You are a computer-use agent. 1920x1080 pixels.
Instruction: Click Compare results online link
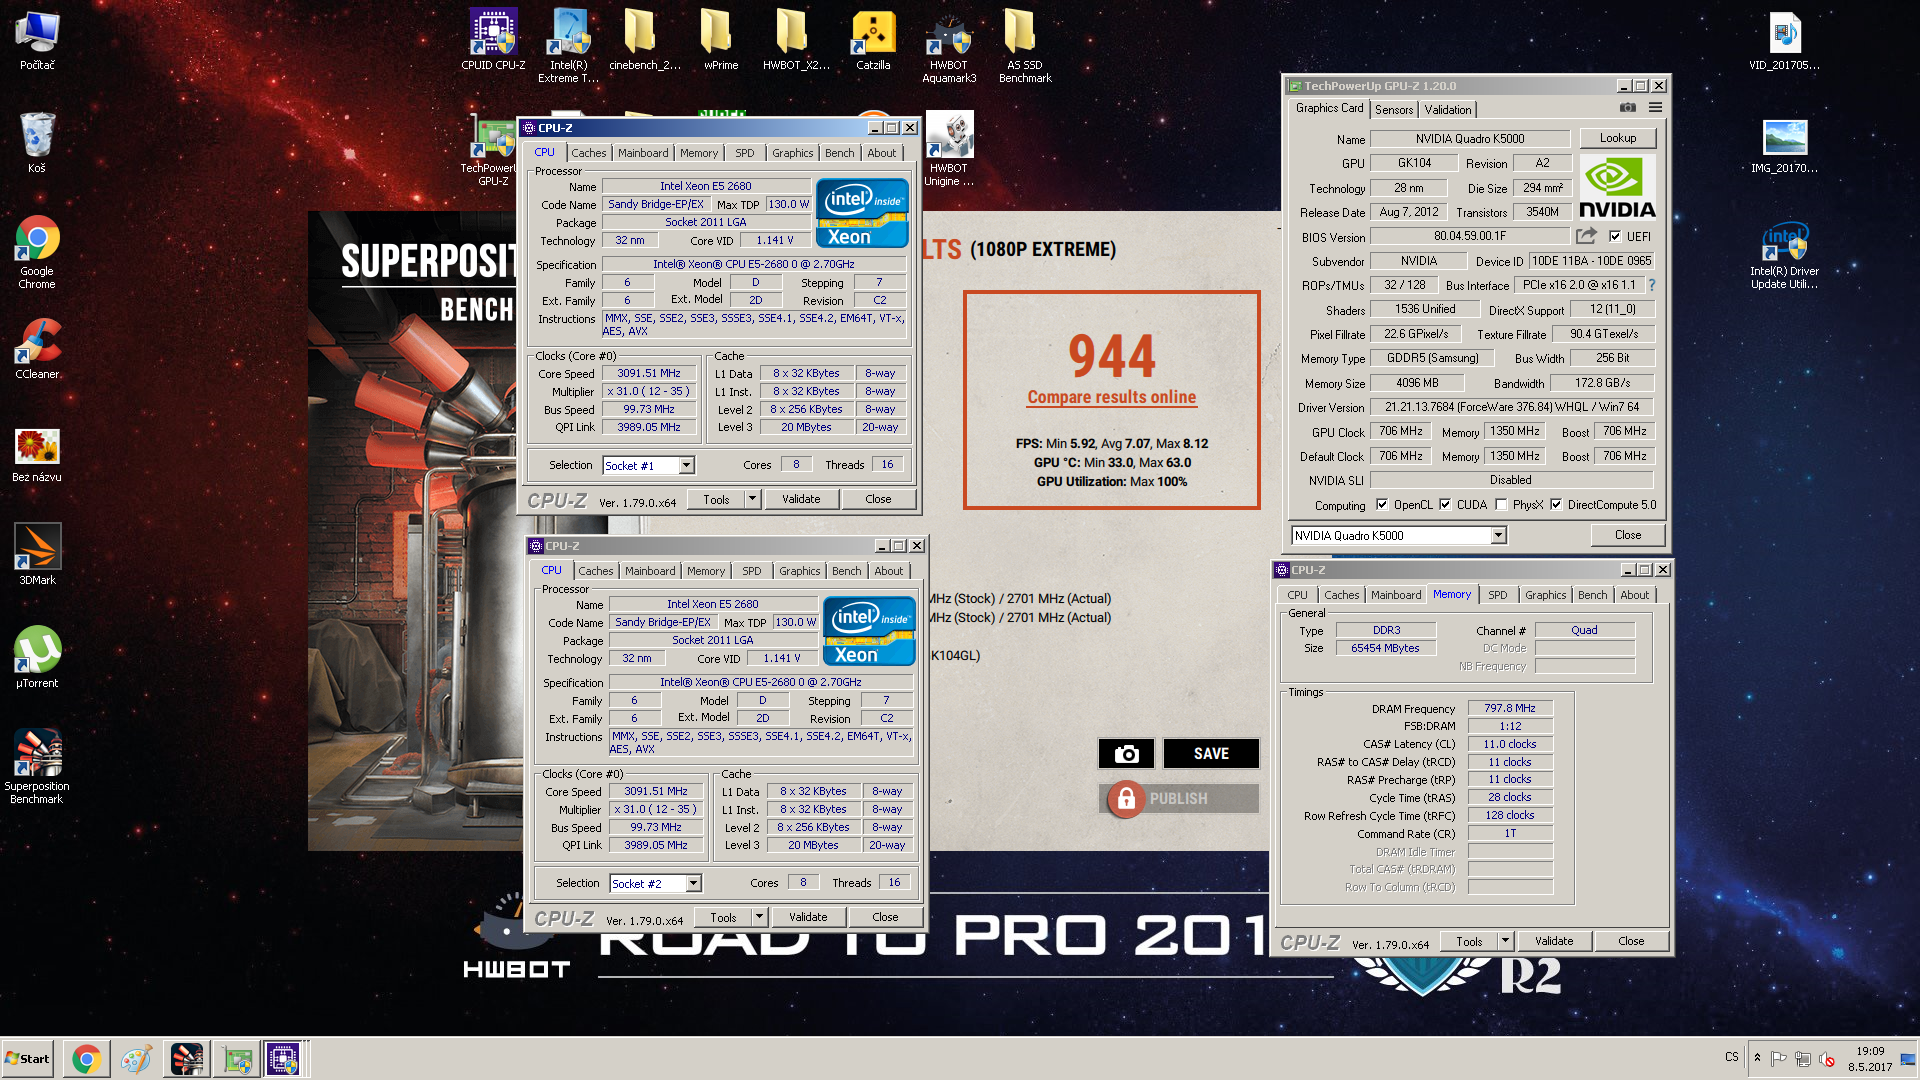tap(1112, 397)
